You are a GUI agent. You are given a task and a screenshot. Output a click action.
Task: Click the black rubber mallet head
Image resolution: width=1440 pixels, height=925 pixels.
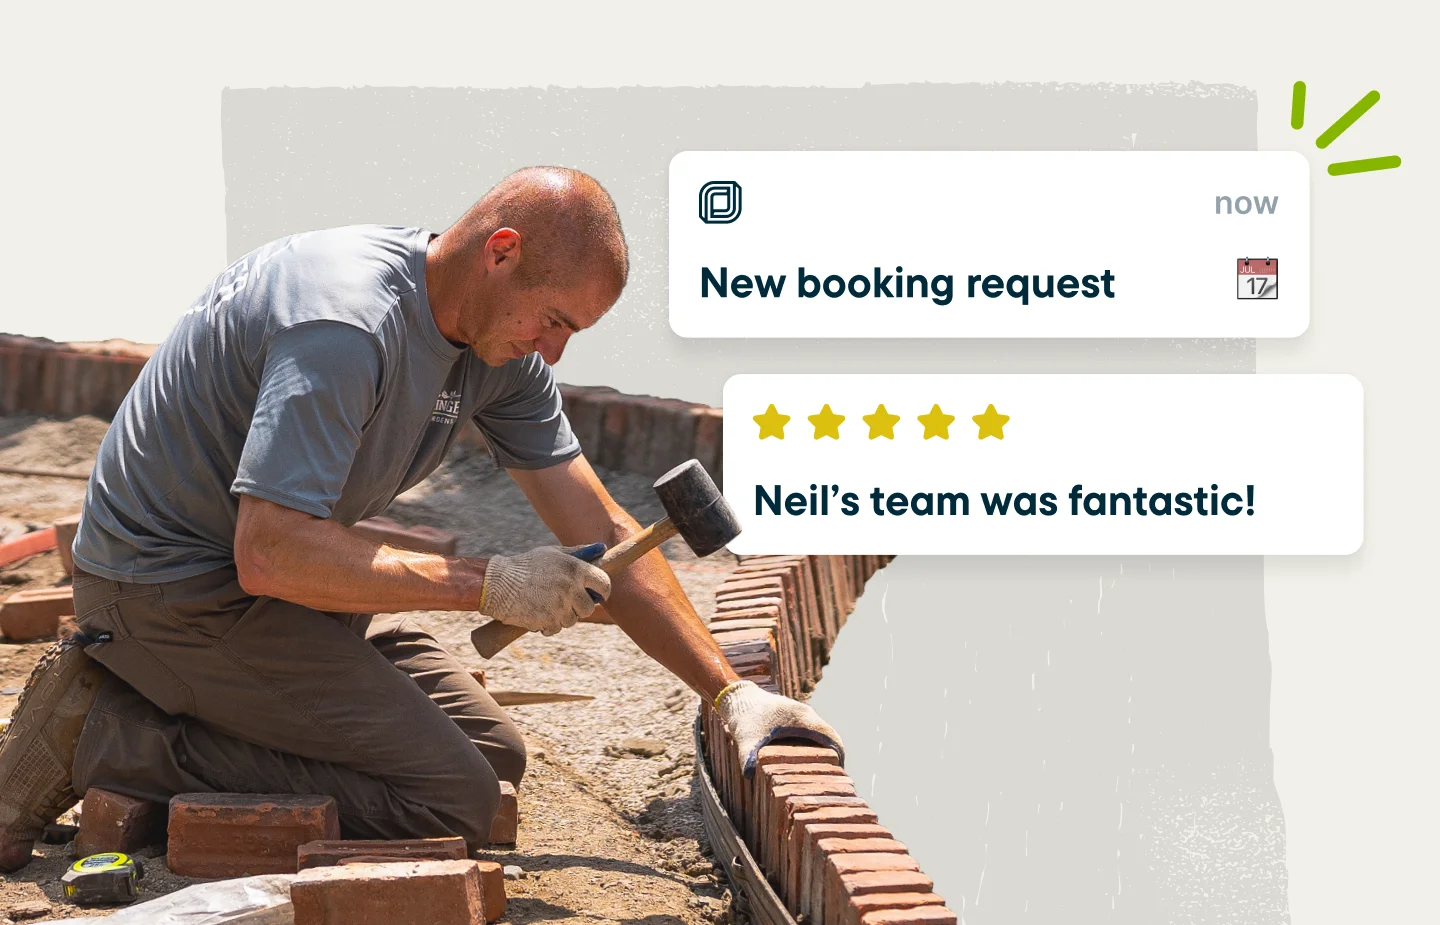click(x=697, y=507)
